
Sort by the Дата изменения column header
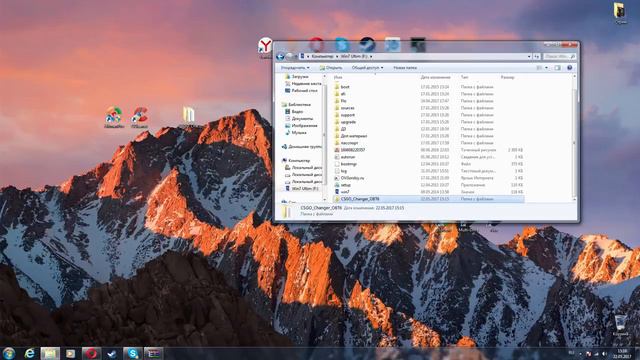point(436,77)
